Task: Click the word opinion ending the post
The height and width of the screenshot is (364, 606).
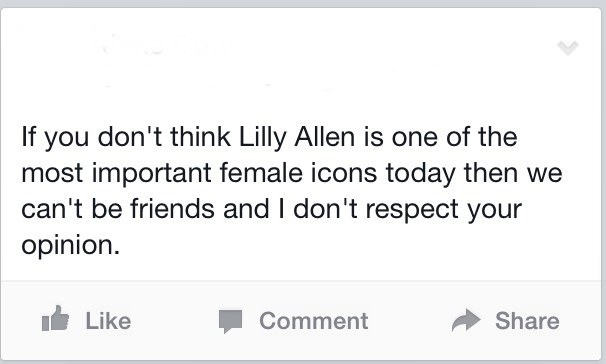Action: [70, 246]
